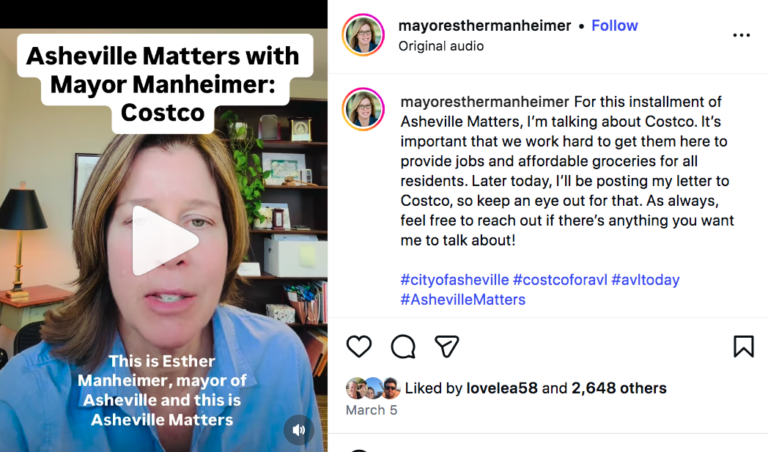Open mayoresthermanheimer username in caption
The height and width of the screenshot is (452, 768).
(485, 102)
